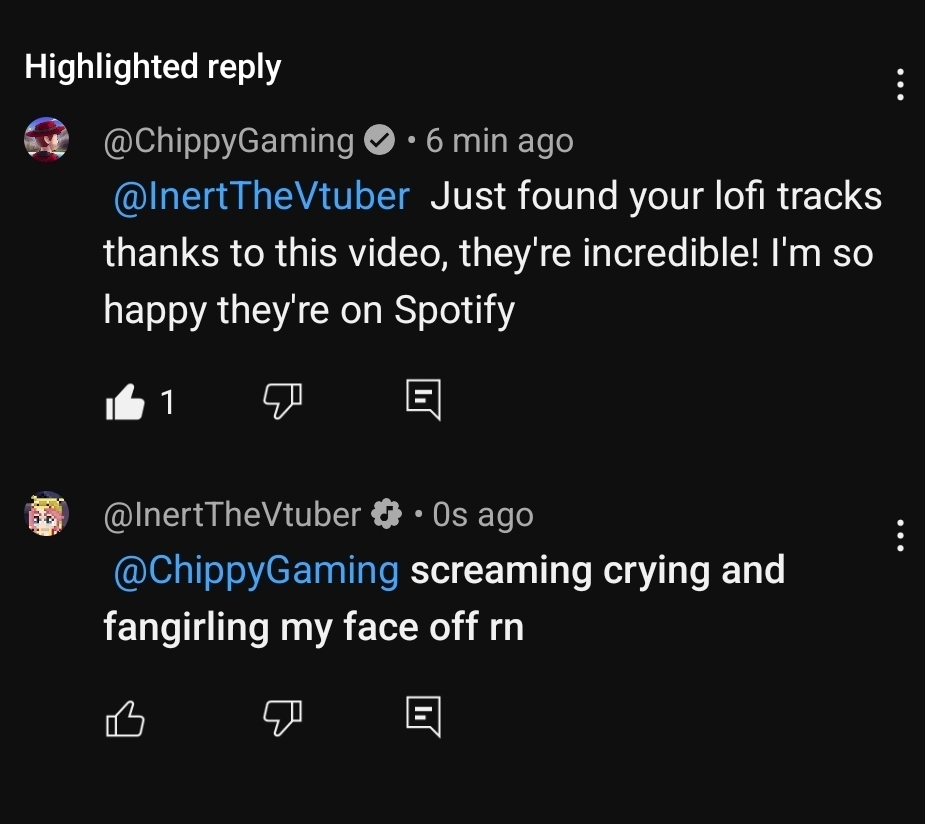Viewport: 925px width, 824px height.
Task: Open the @ChippyGaming commenter channel name
Action: (x=229, y=141)
